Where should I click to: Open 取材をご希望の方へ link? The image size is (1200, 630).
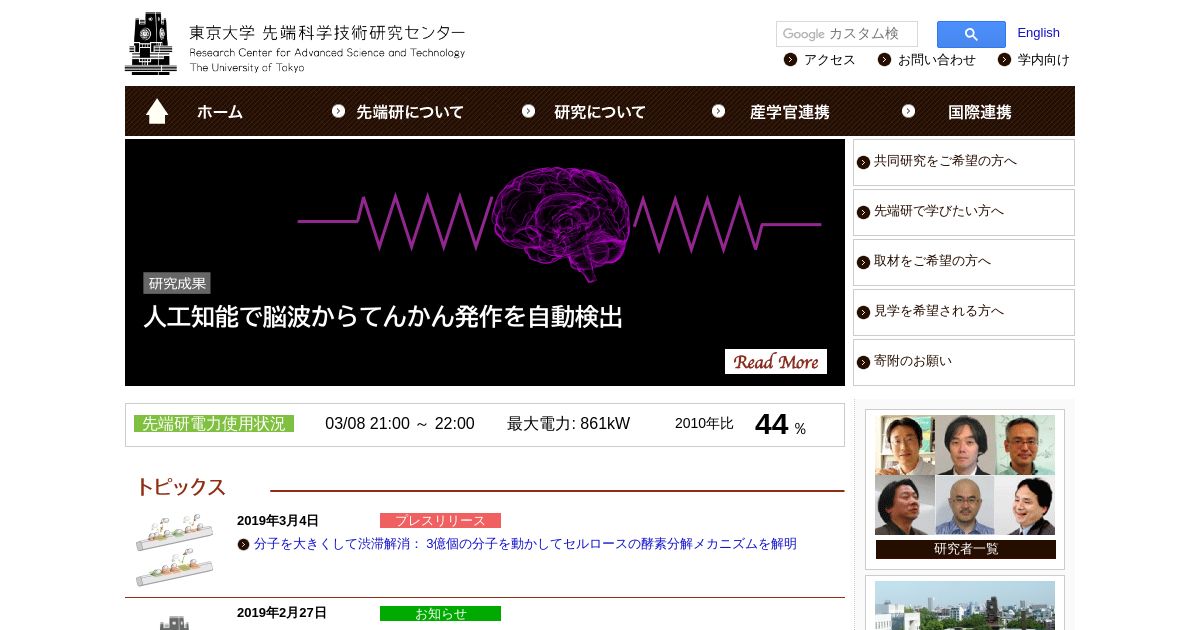tap(932, 261)
